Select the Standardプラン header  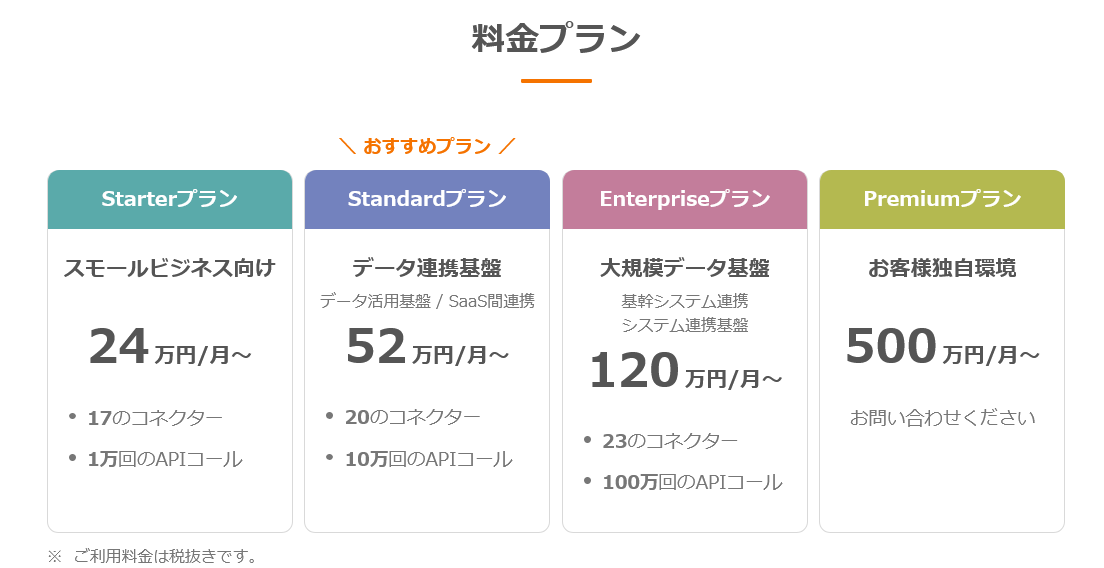click(x=427, y=199)
